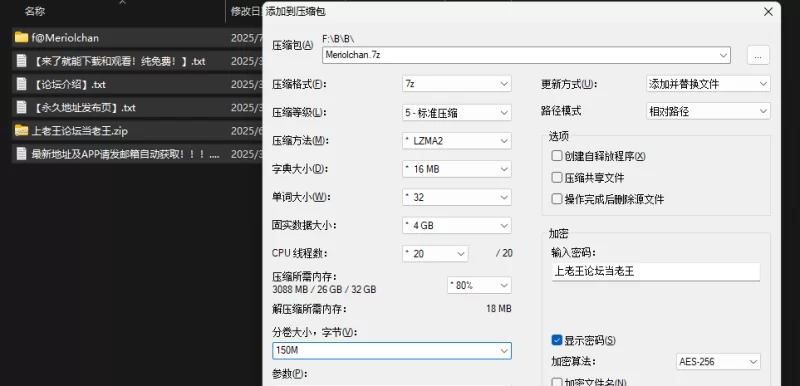Click the file icon for 【来了就能下载和观看!纯免费!】.txt

coord(21,61)
